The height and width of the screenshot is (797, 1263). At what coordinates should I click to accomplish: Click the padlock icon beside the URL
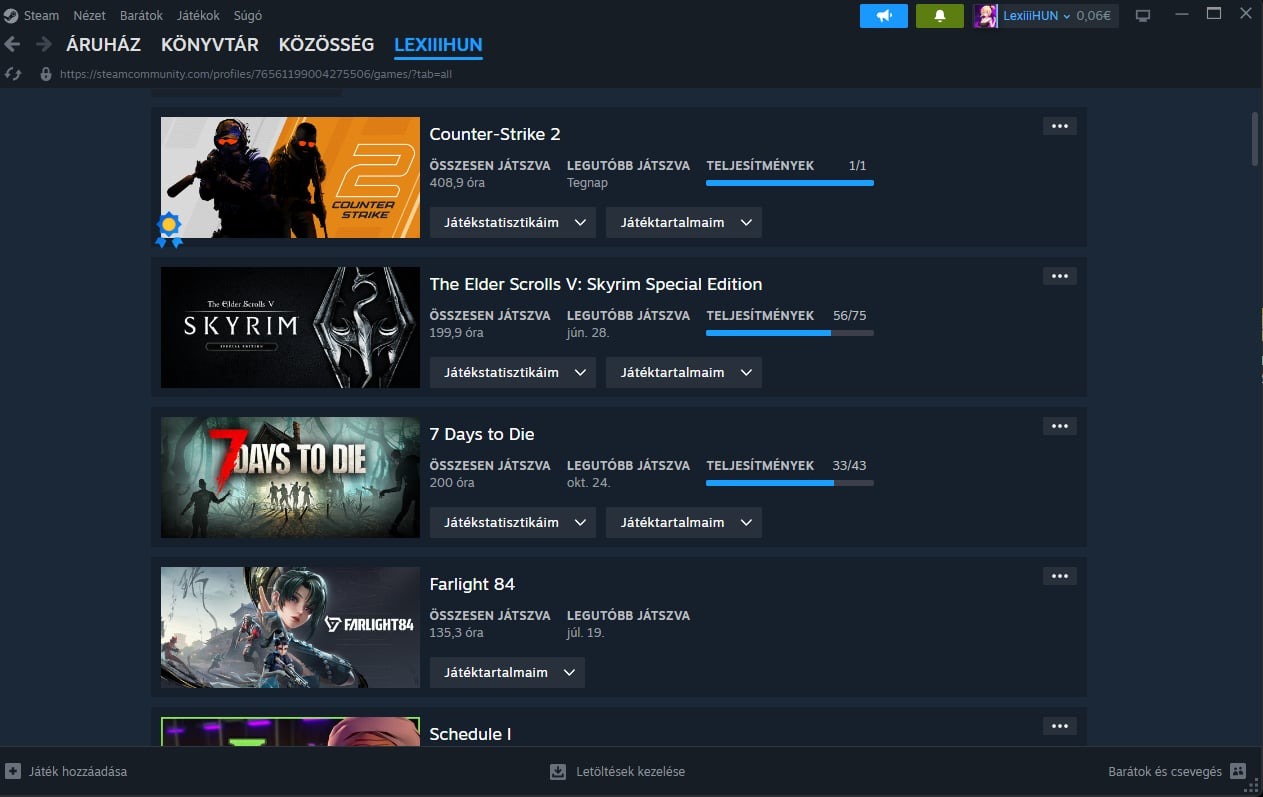45,74
